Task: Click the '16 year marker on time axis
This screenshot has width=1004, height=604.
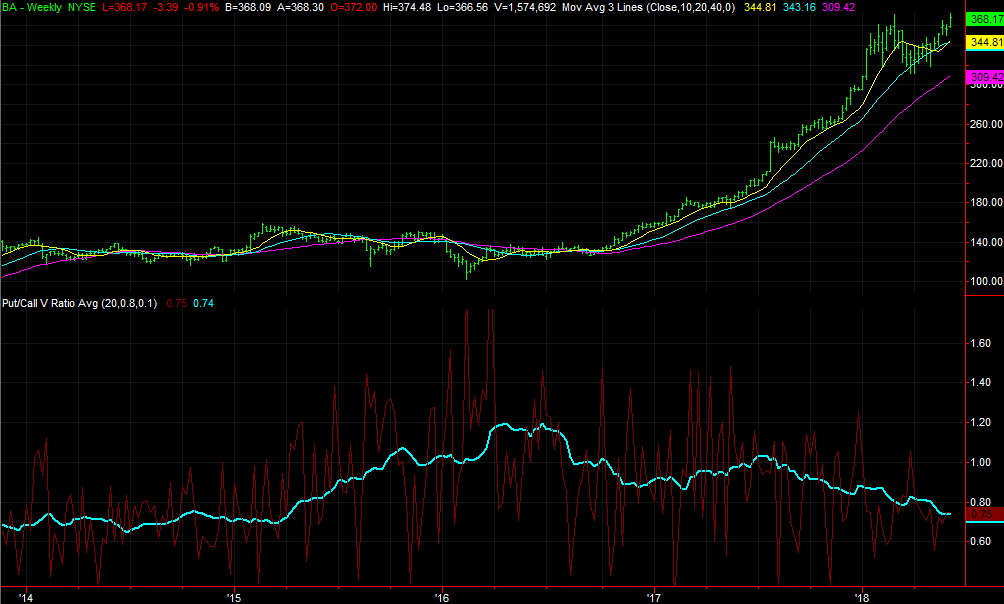Action: coord(442,598)
